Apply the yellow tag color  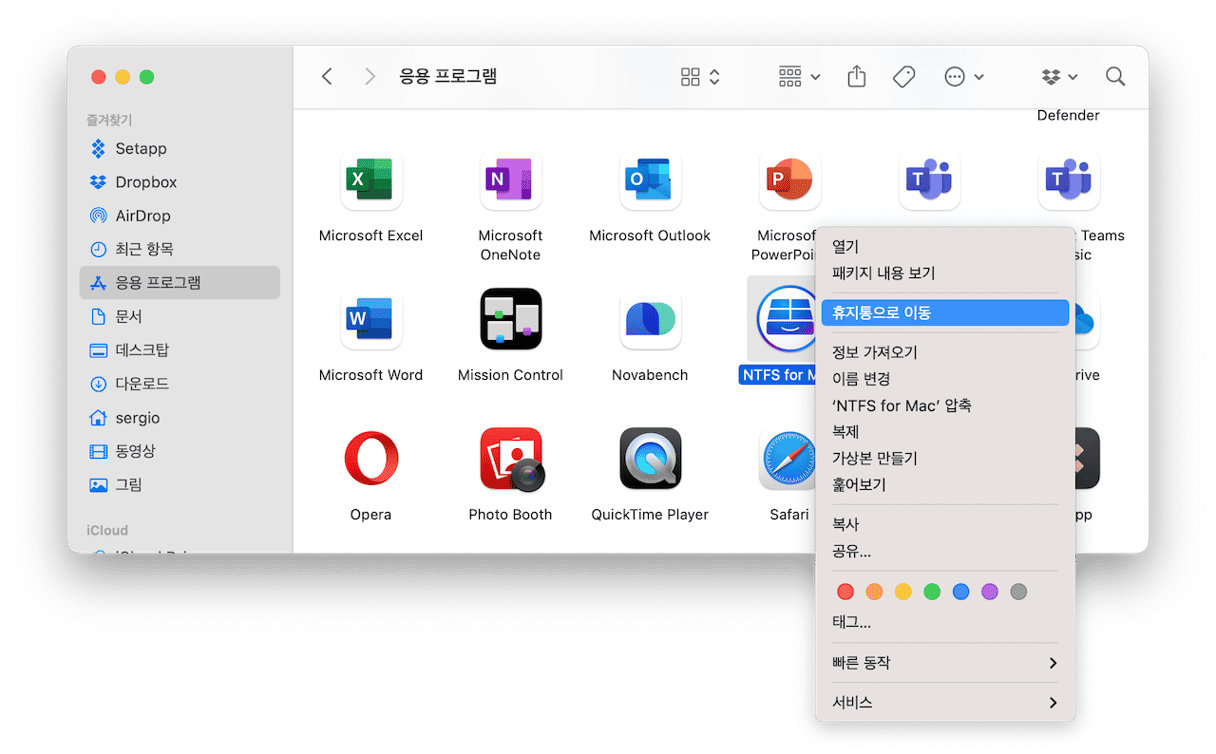coord(903,592)
